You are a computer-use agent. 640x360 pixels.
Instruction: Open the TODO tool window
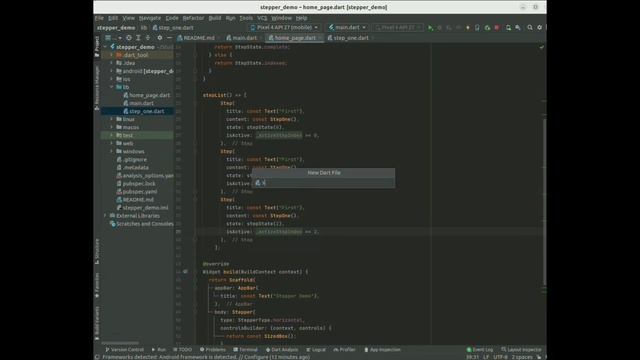[182, 350]
